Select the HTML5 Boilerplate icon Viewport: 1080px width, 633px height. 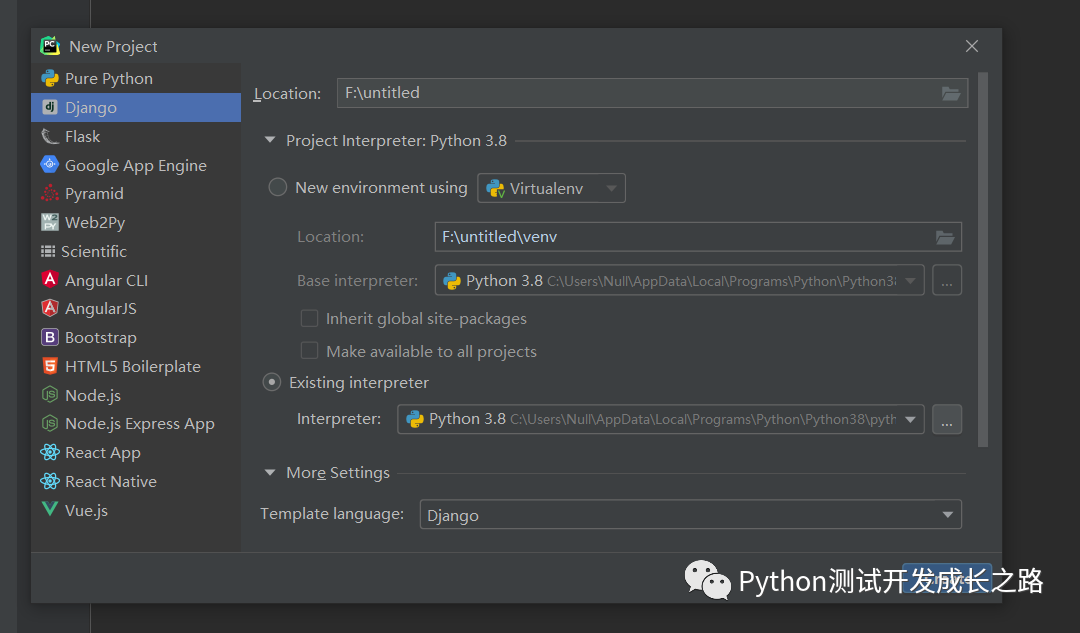(49, 367)
